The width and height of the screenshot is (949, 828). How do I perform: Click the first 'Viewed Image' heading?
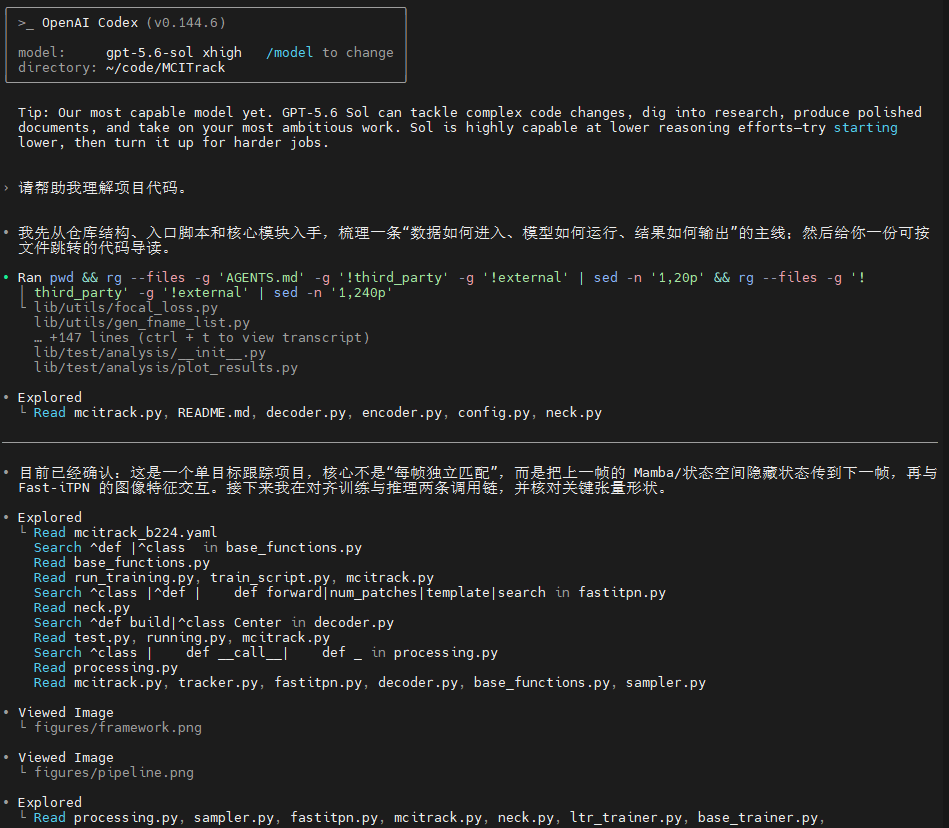(66, 713)
